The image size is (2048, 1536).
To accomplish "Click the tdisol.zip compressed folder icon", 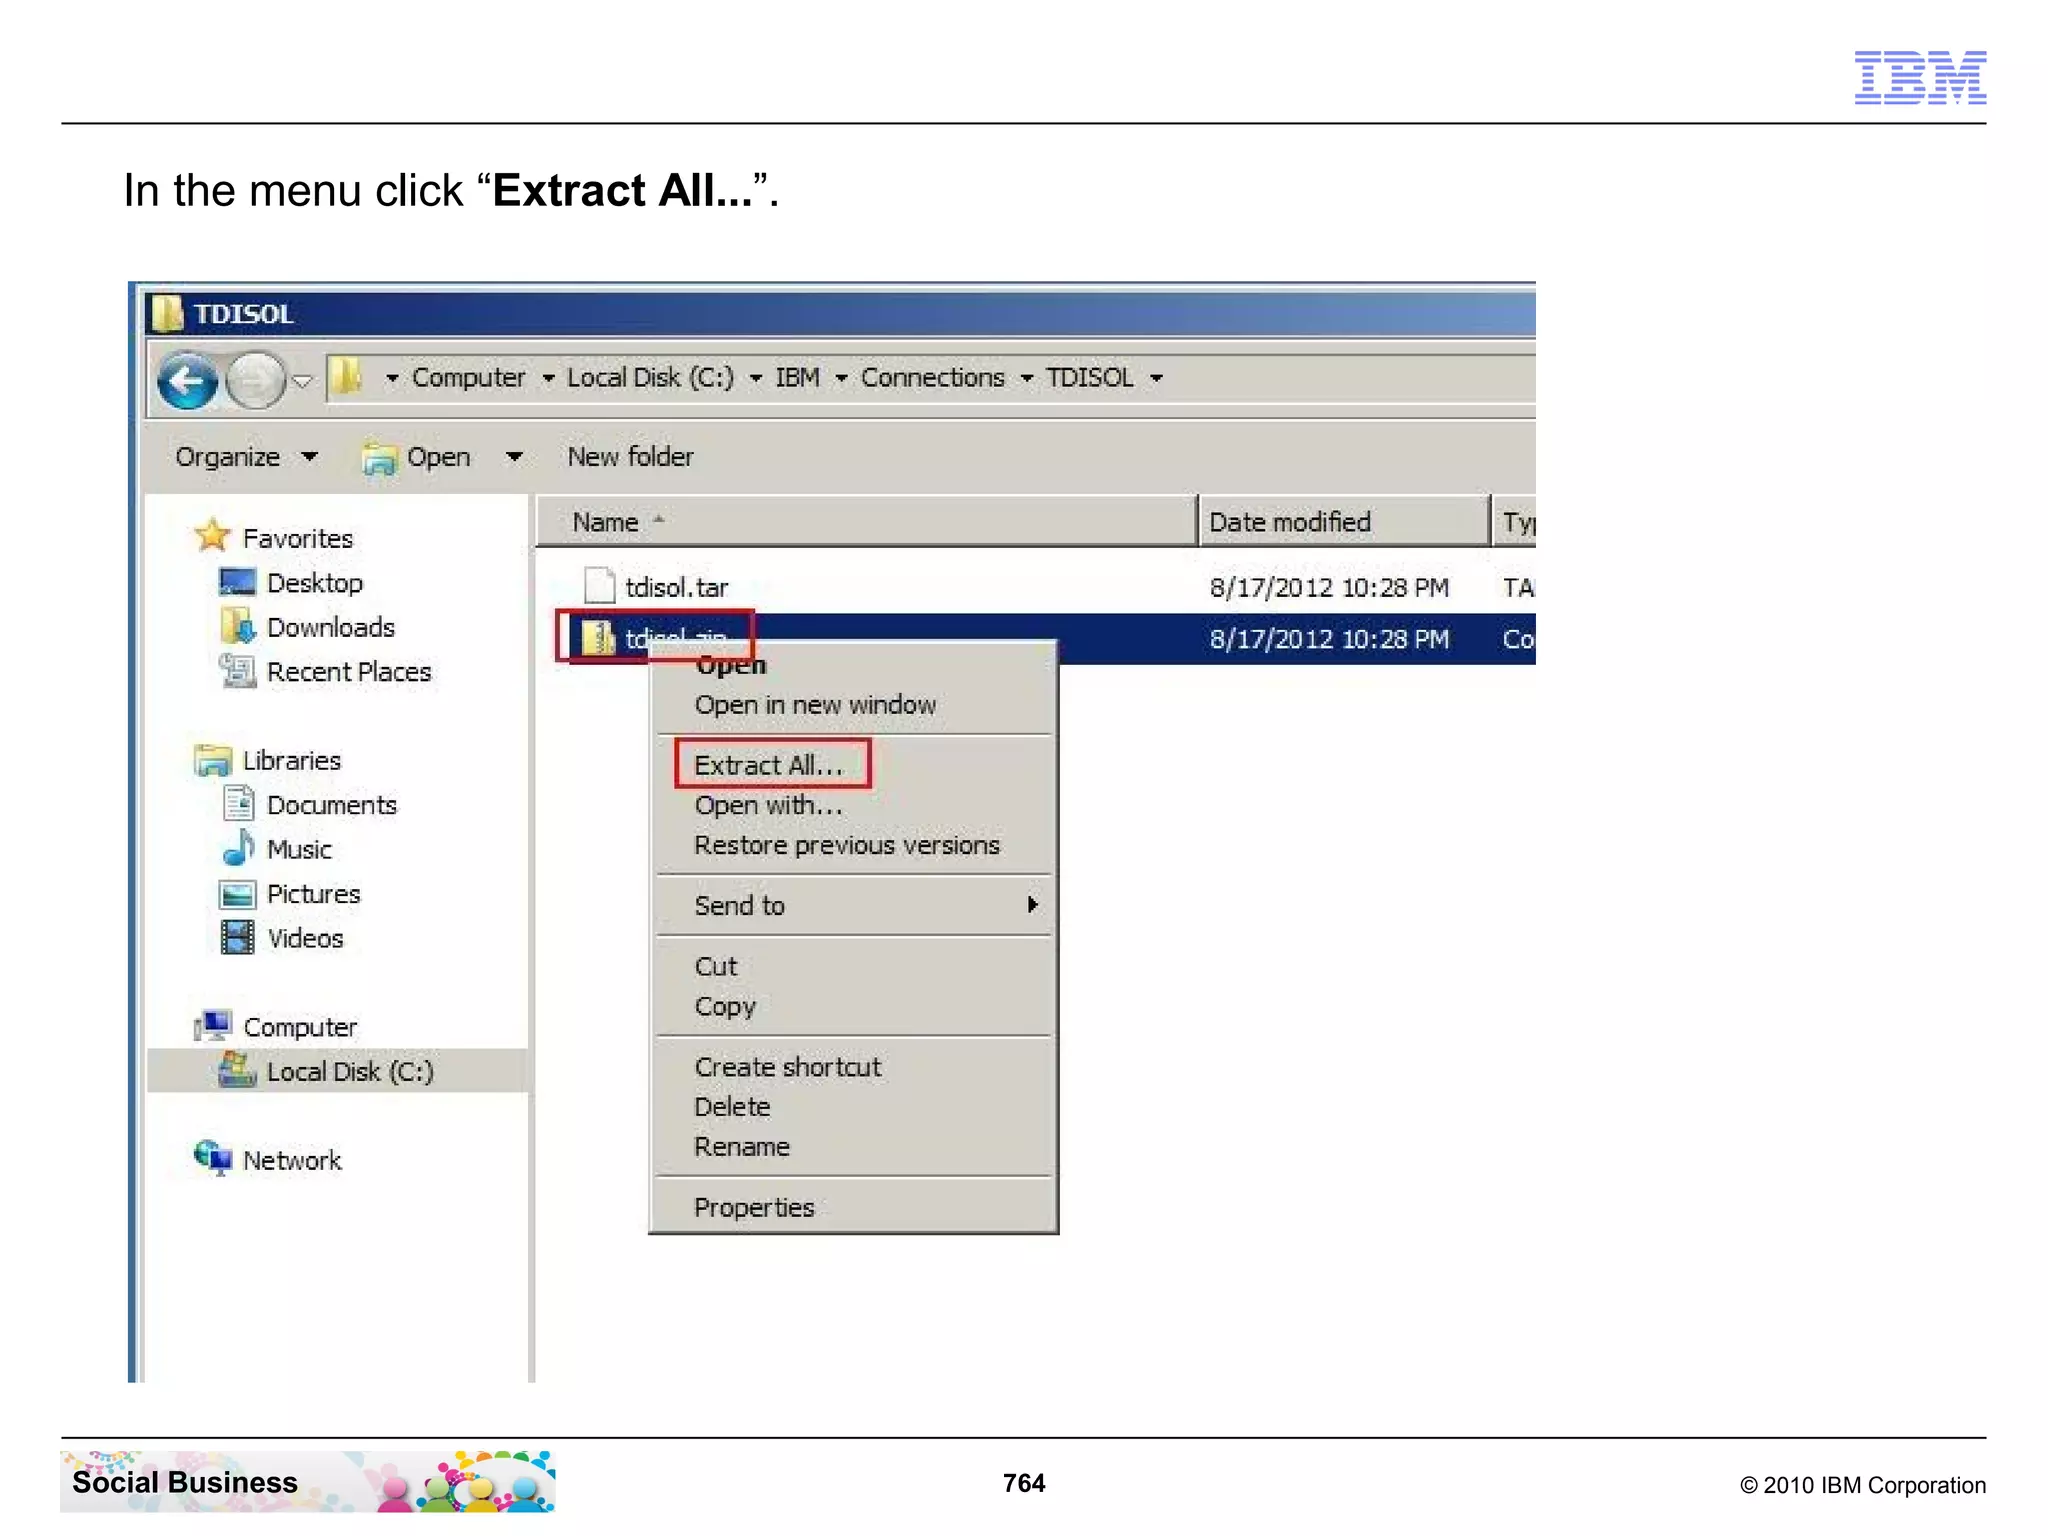I will pyautogui.click(x=598, y=637).
